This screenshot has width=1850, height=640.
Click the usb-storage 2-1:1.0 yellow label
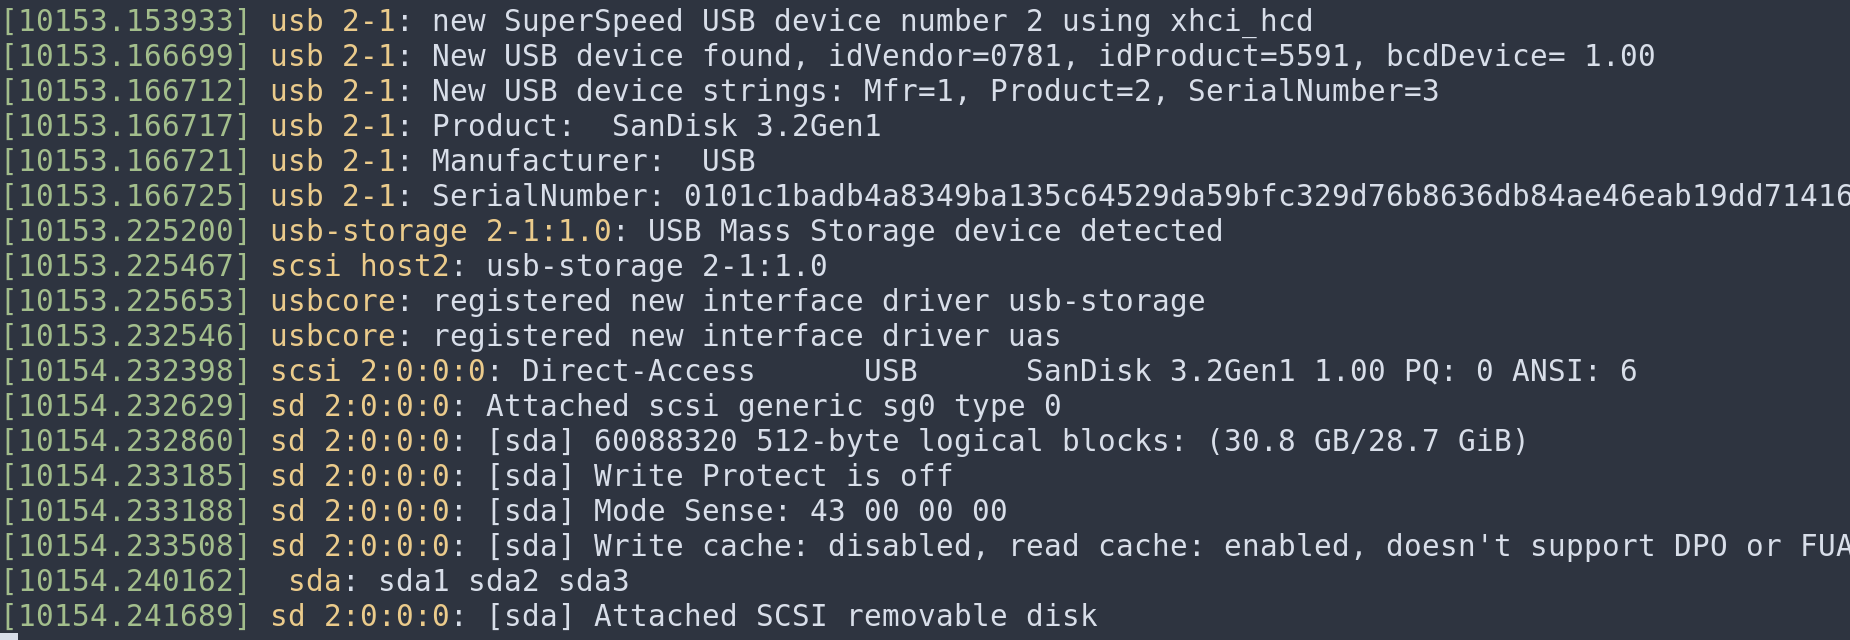coord(441,231)
